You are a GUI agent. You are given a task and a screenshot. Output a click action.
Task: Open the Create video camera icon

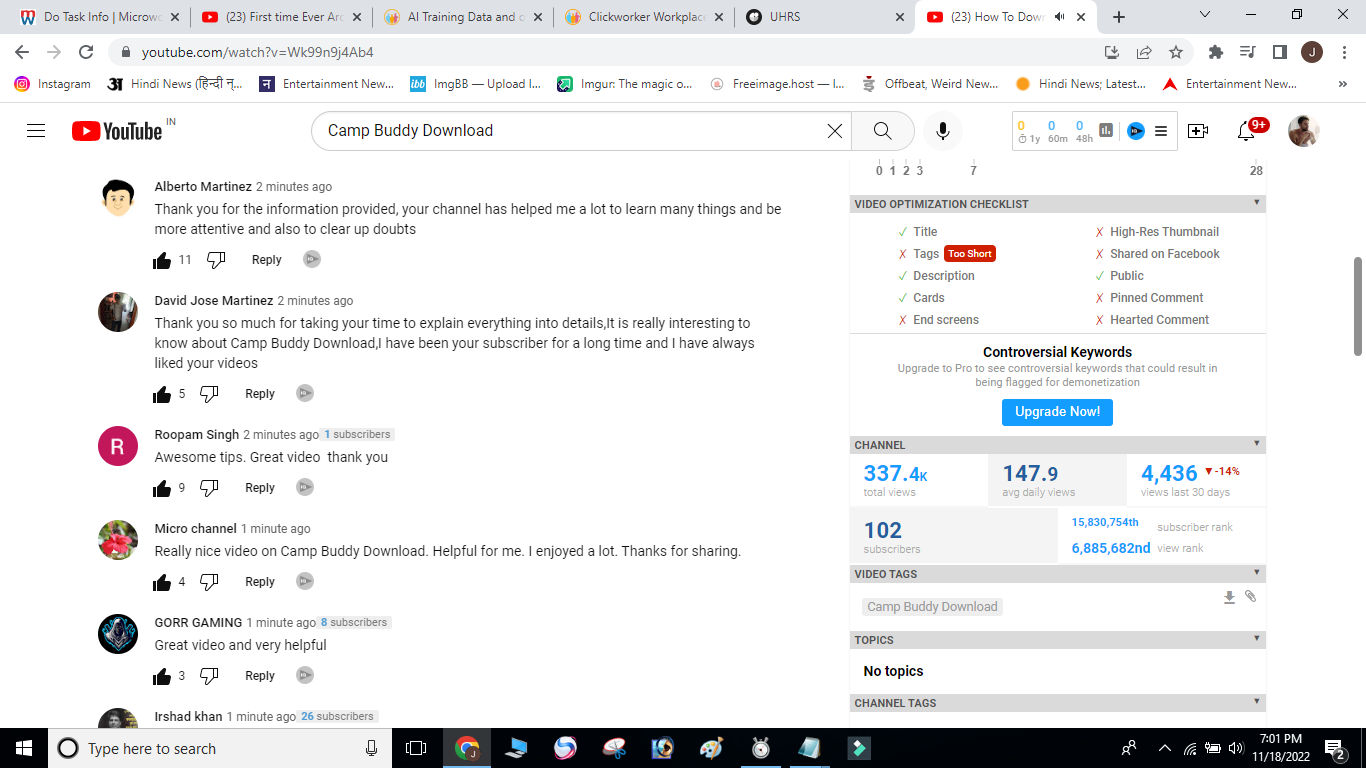(1198, 131)
